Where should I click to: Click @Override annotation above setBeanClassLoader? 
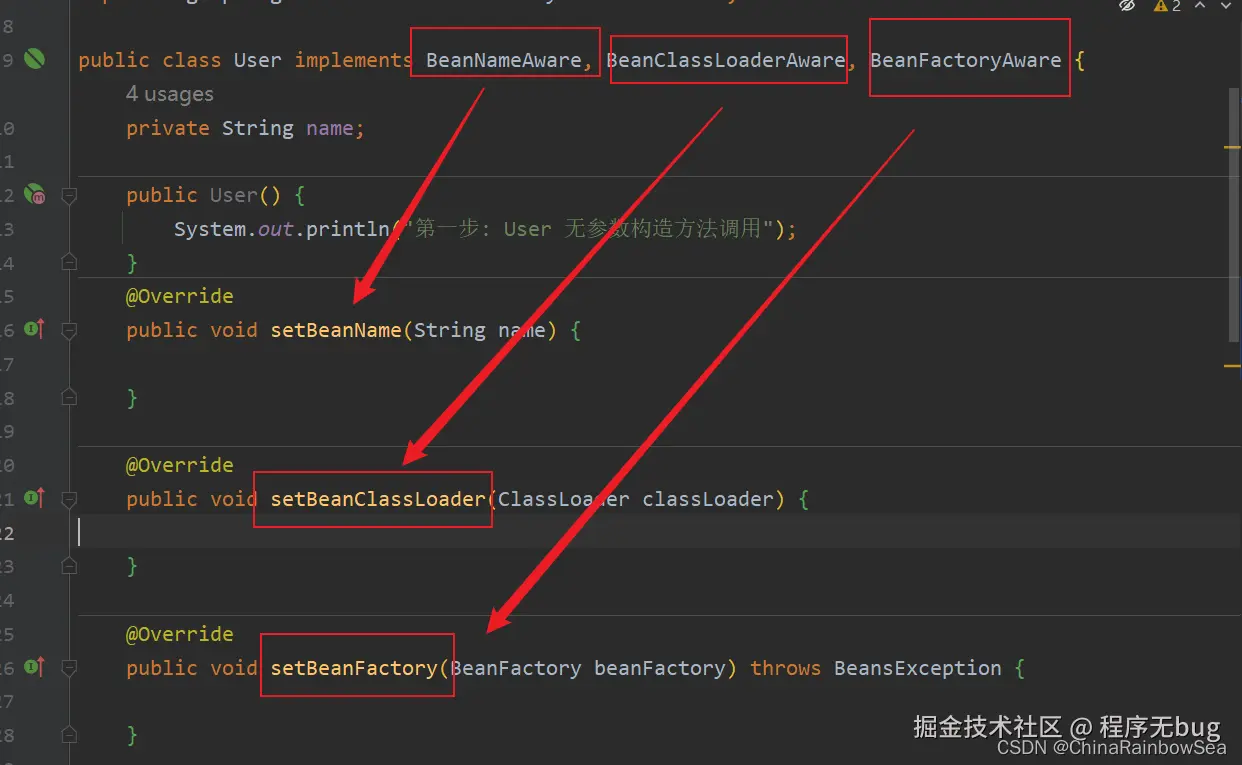click(x=180, y=465)
